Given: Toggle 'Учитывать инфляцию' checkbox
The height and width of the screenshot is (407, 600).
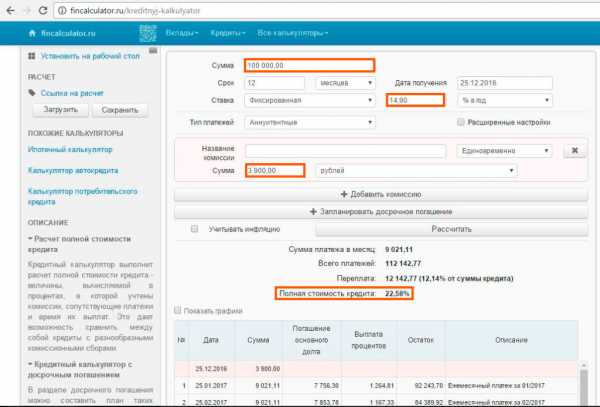Looking at the screenshot, I should [x=195, y=229].
